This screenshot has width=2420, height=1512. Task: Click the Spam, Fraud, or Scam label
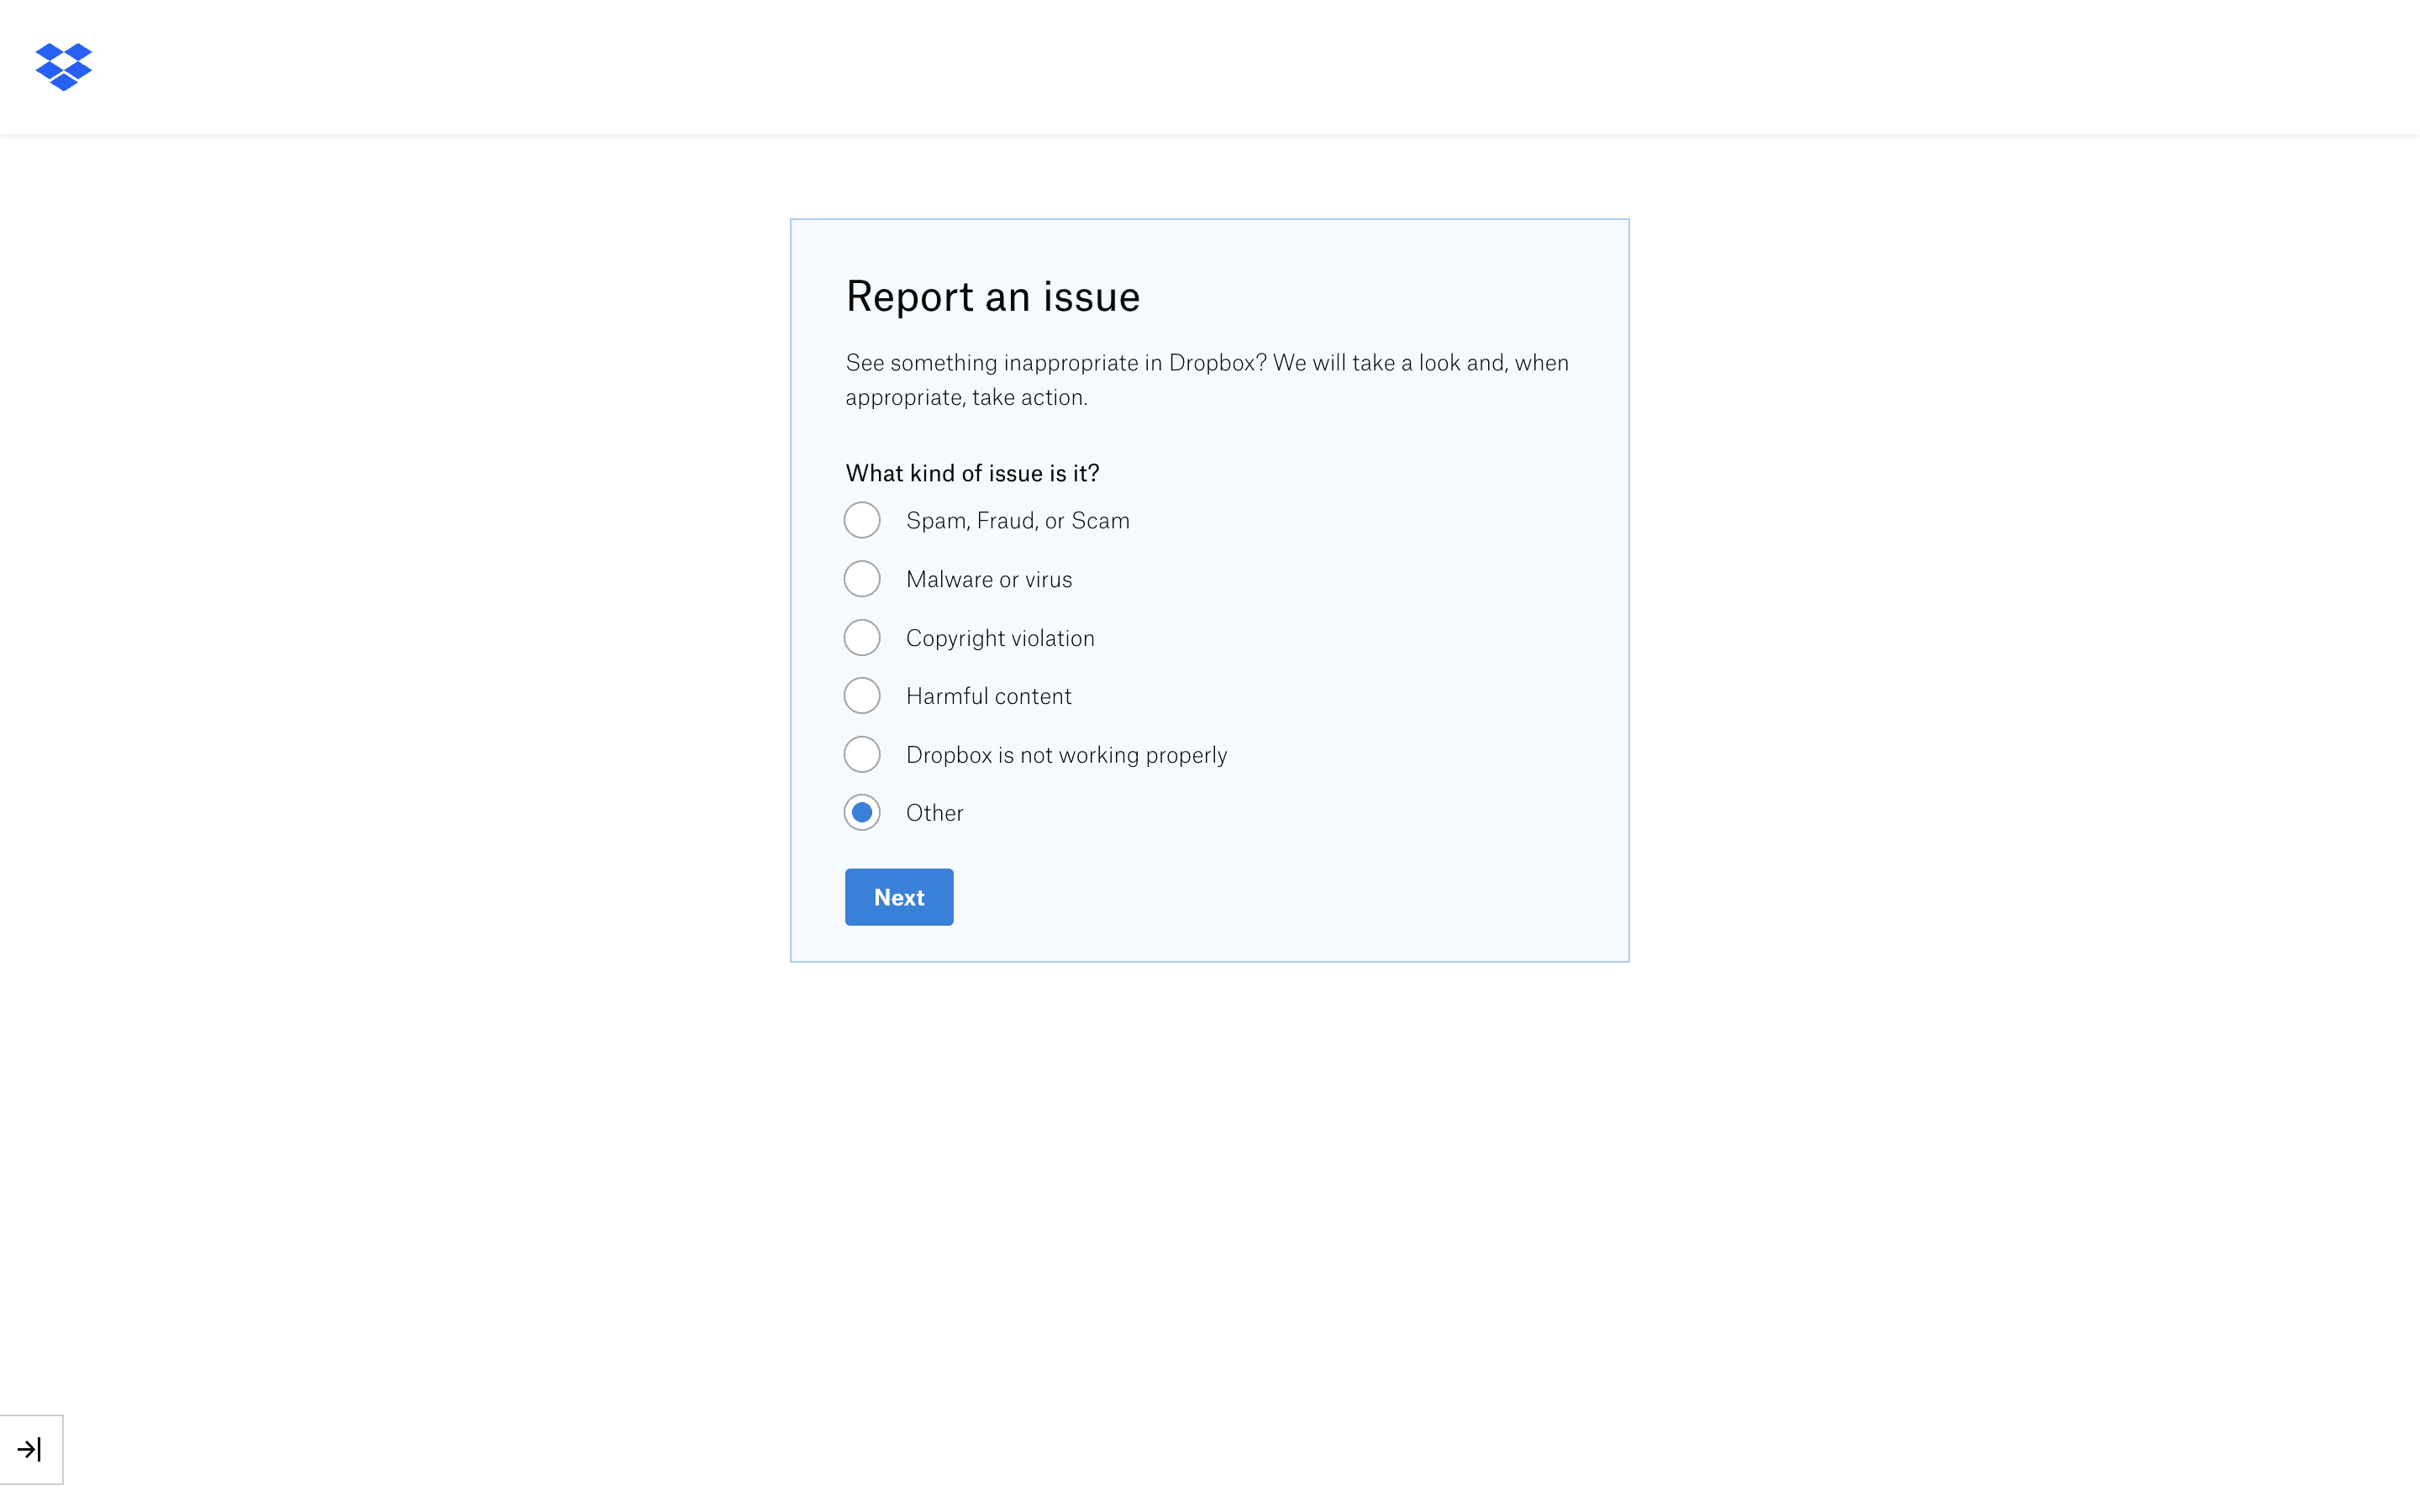coord(1017,521)
